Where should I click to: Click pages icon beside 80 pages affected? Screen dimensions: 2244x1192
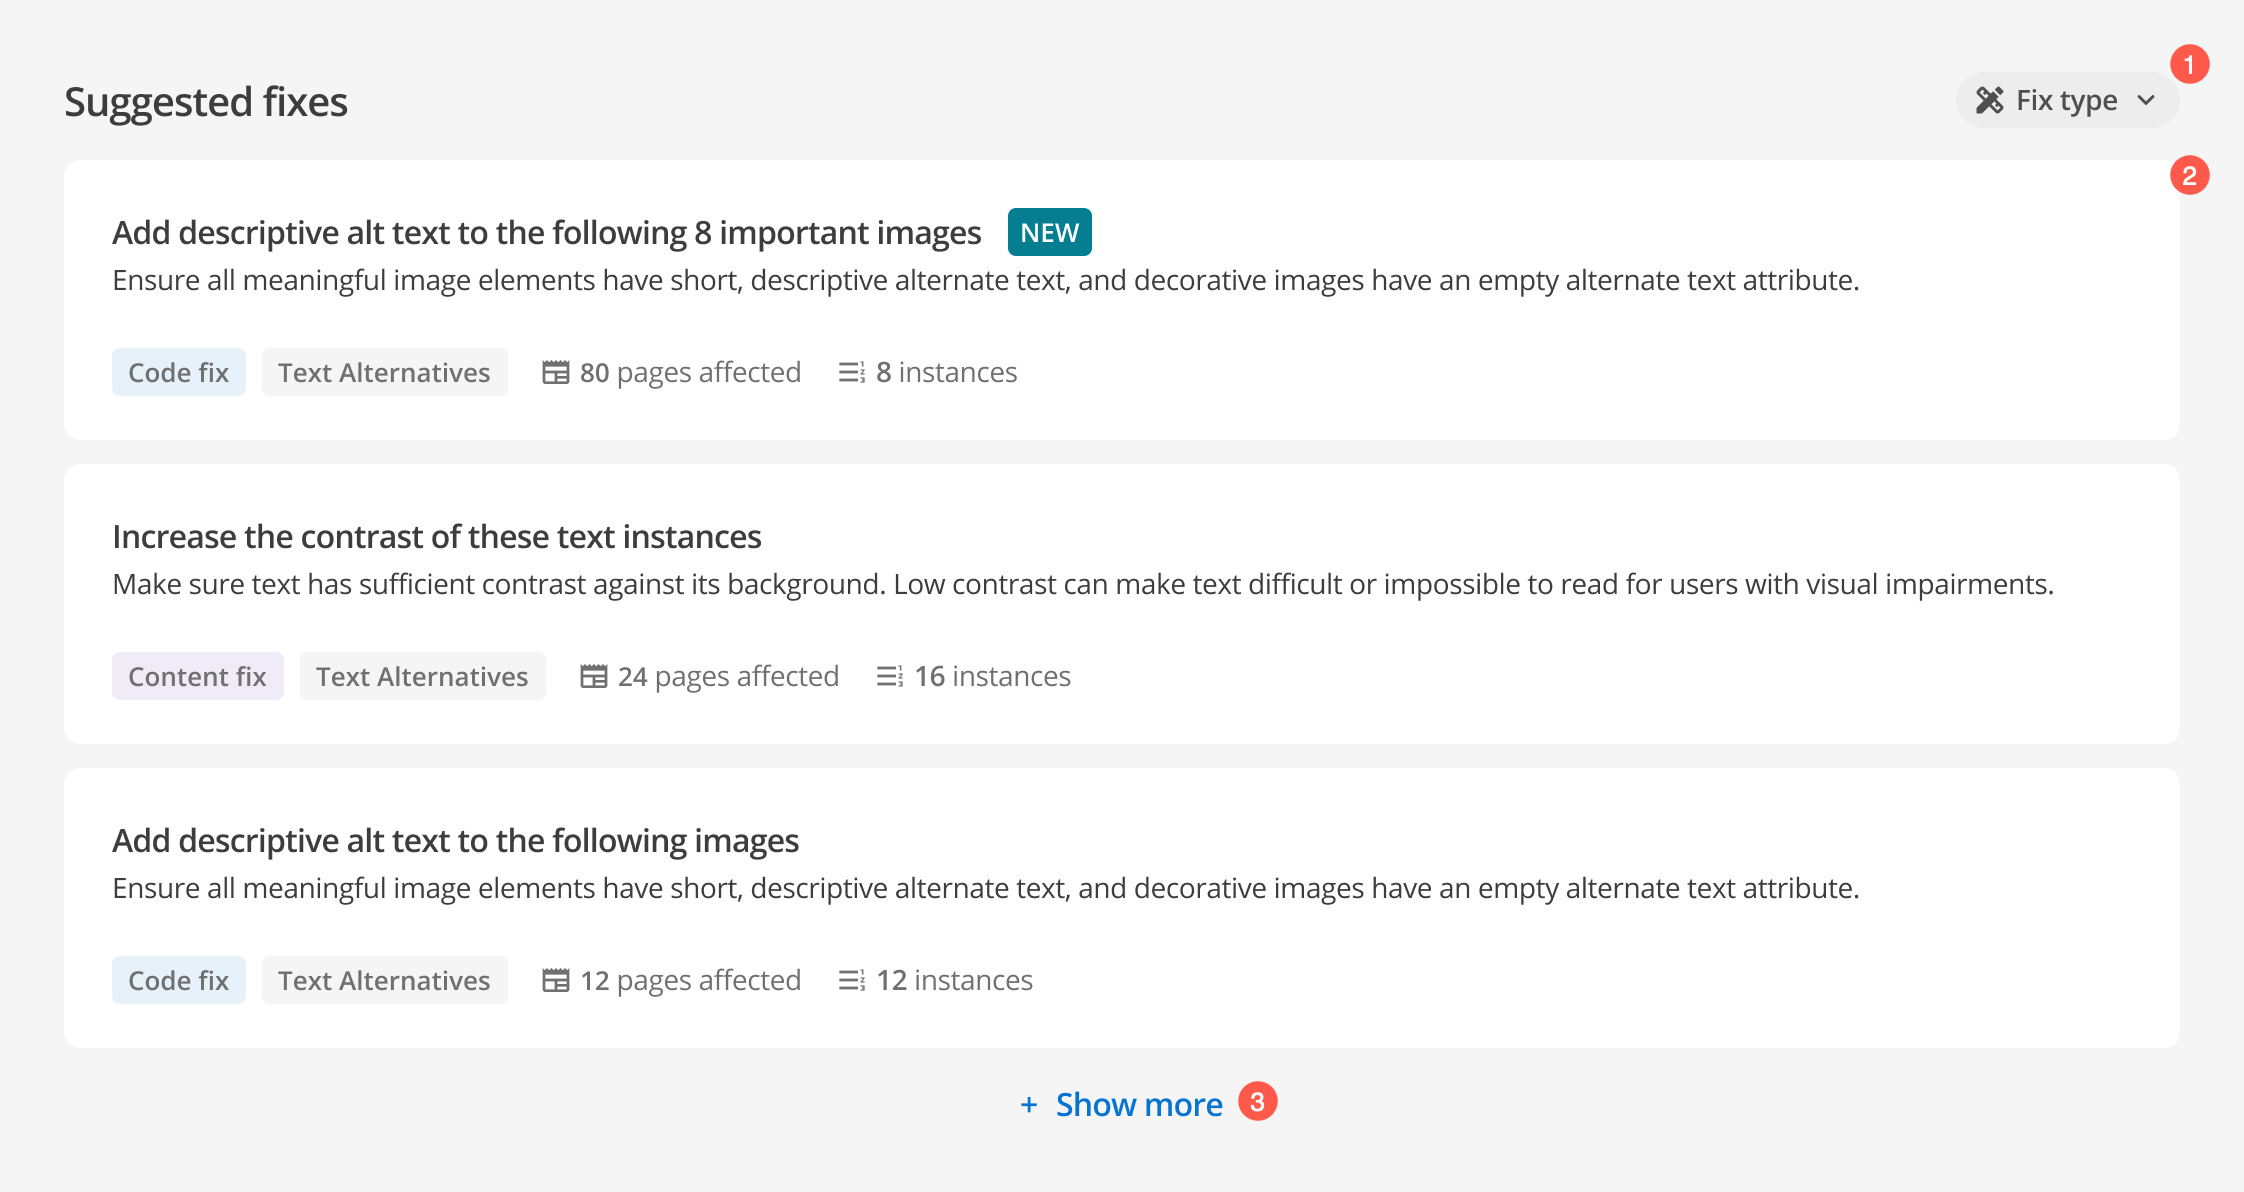pyautogui.click(x=556, y=372)
